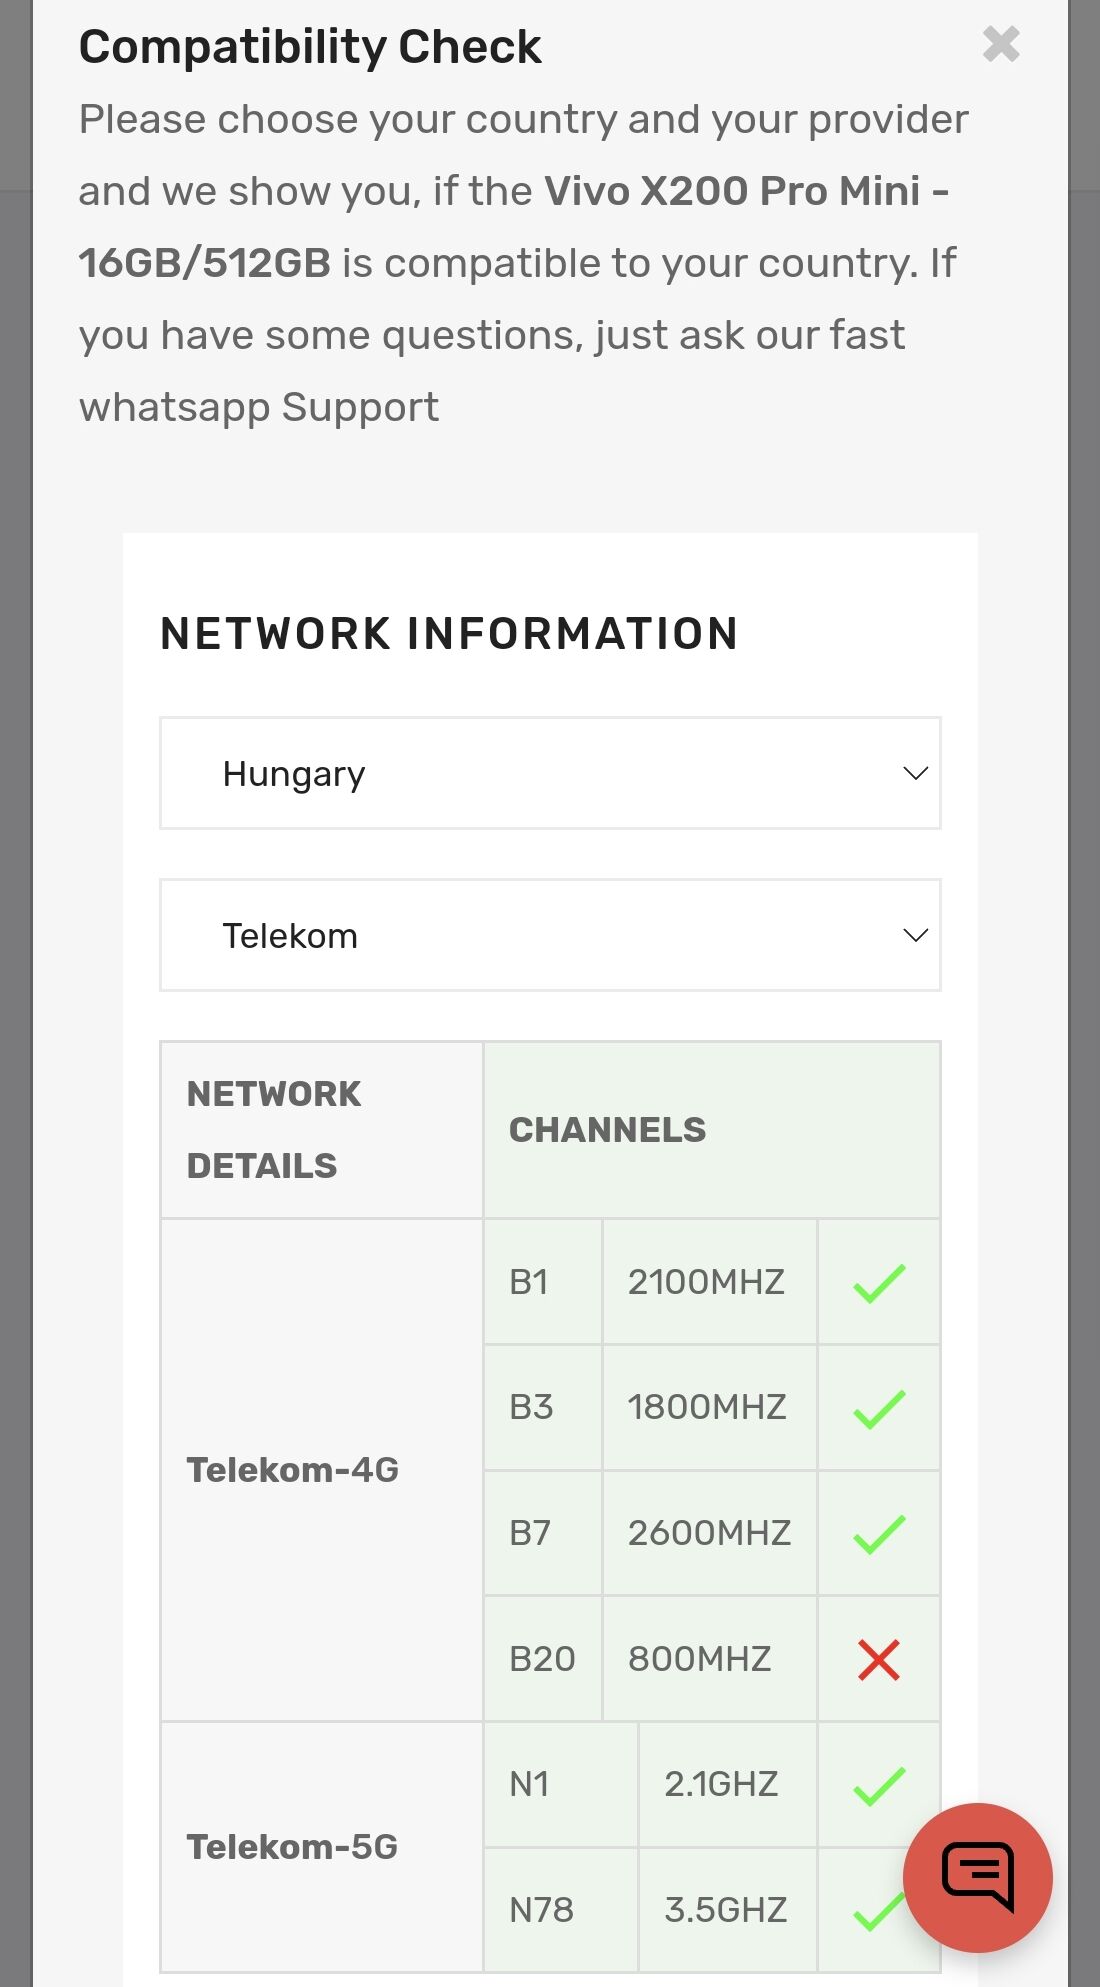Click the CHANNELS column header

[607, 1130]
